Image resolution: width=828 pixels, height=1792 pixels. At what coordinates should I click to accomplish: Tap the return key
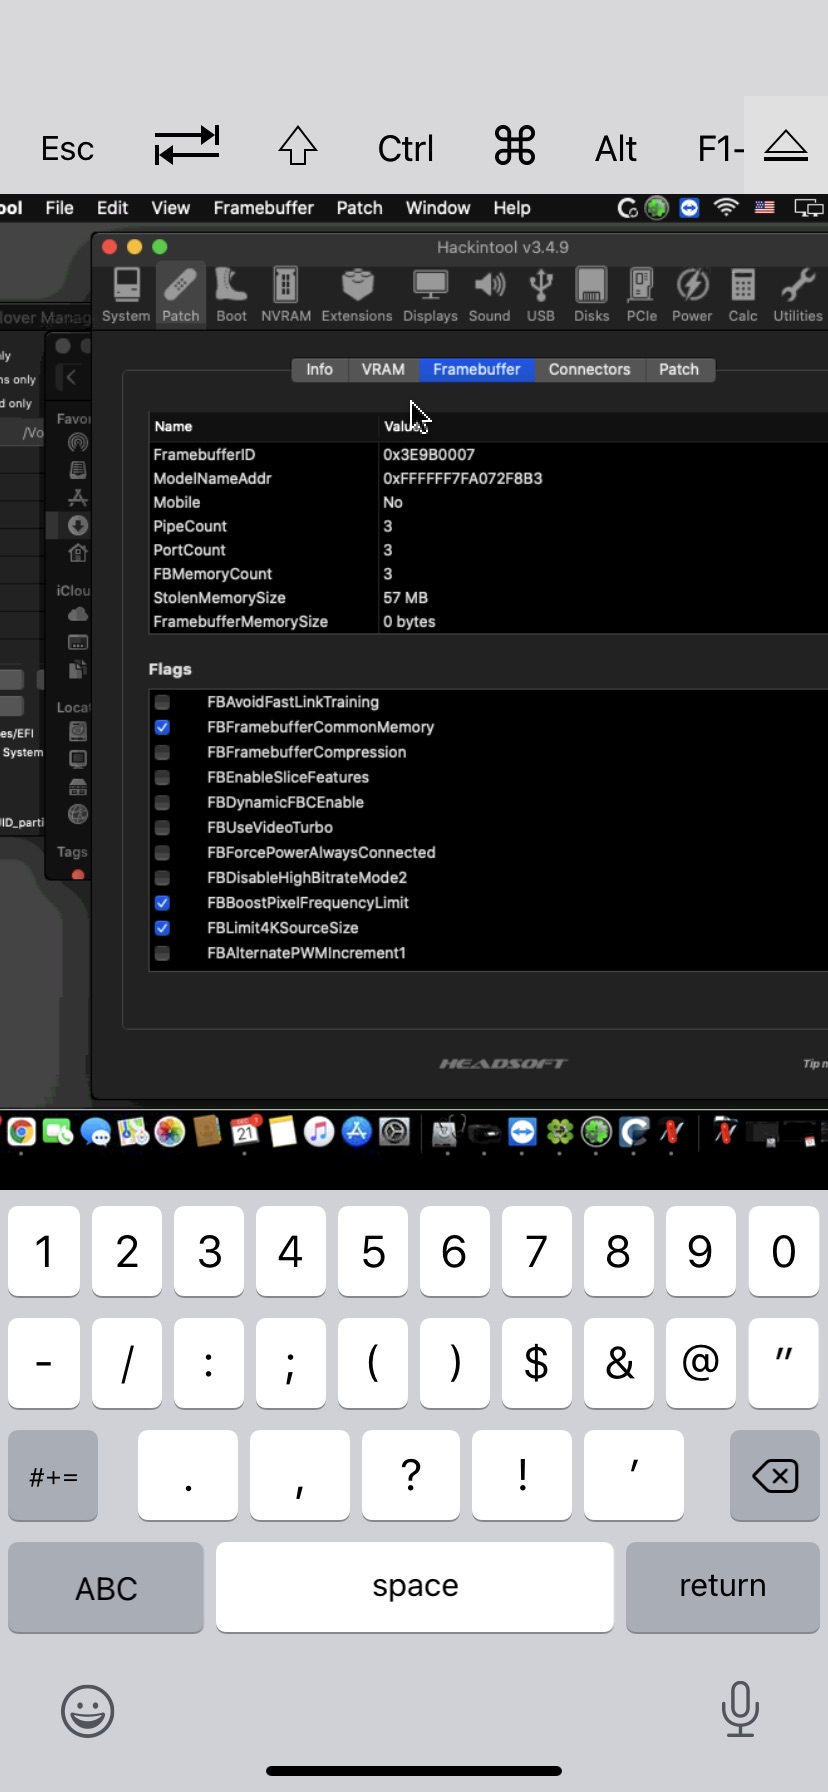pos(723,1588)
